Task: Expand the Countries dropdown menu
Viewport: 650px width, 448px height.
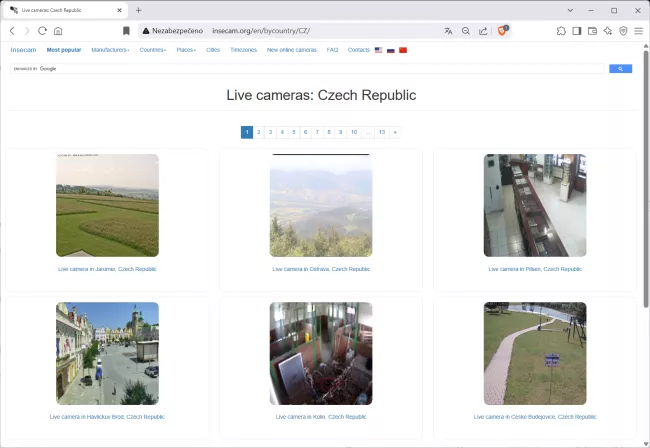Action: pos(153,49)
